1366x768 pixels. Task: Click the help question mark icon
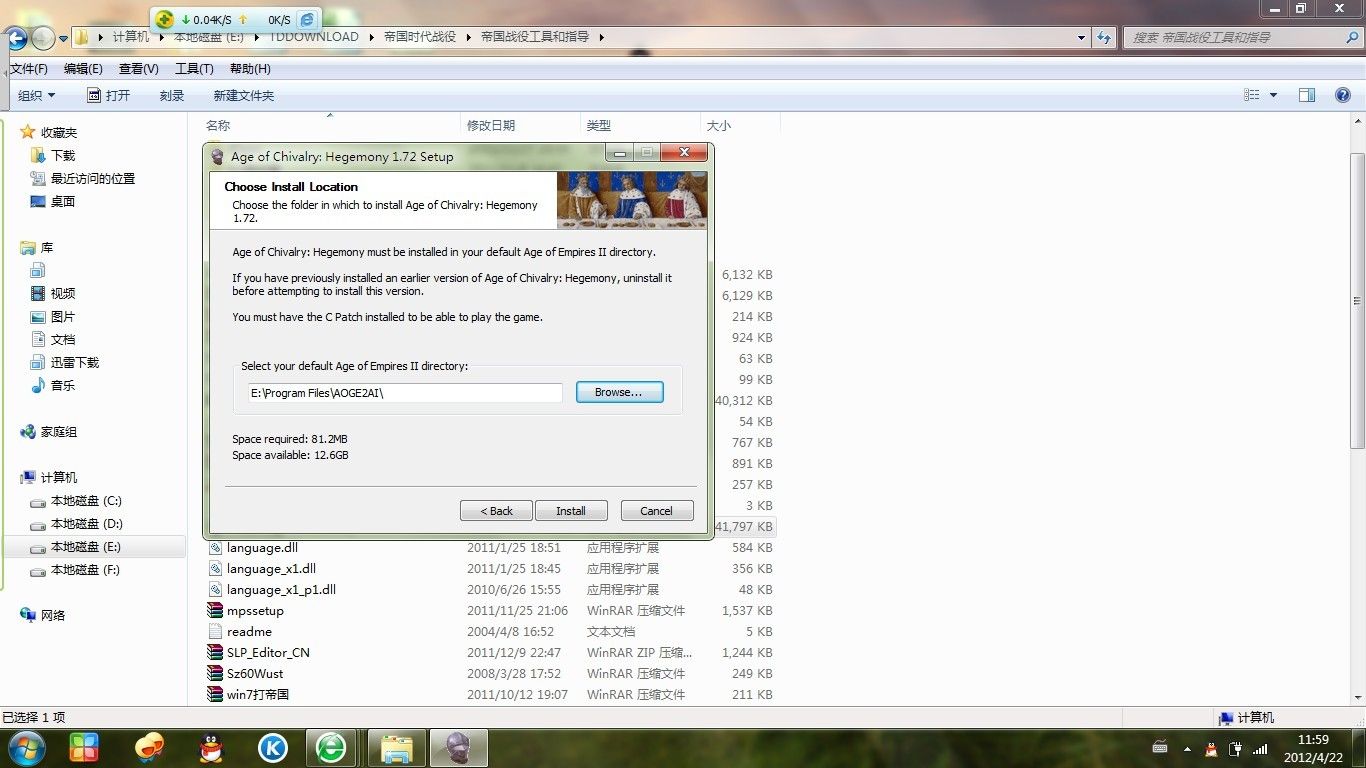(x=1343, y=96)
